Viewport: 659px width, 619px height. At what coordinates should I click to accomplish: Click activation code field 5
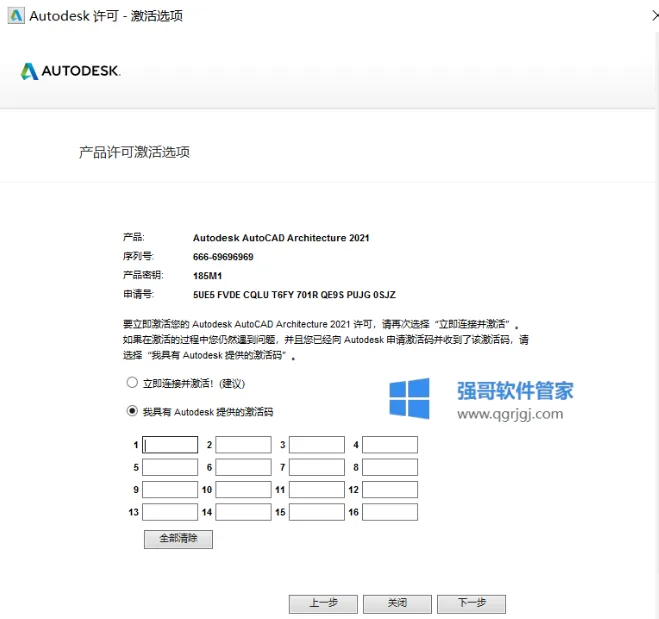(x=170, y=467)
